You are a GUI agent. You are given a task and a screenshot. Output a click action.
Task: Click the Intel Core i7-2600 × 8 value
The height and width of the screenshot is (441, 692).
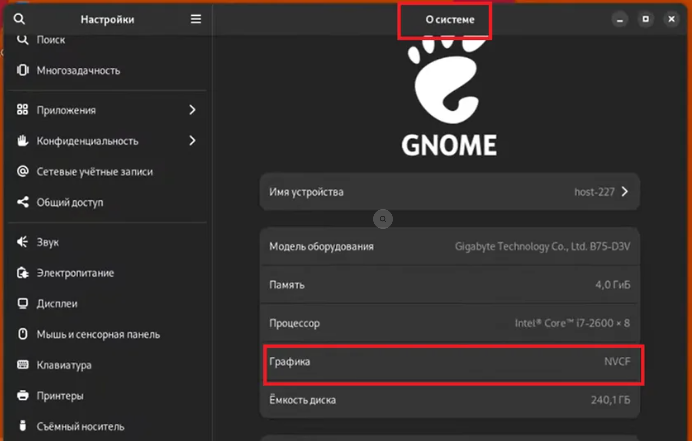(572, 323)
